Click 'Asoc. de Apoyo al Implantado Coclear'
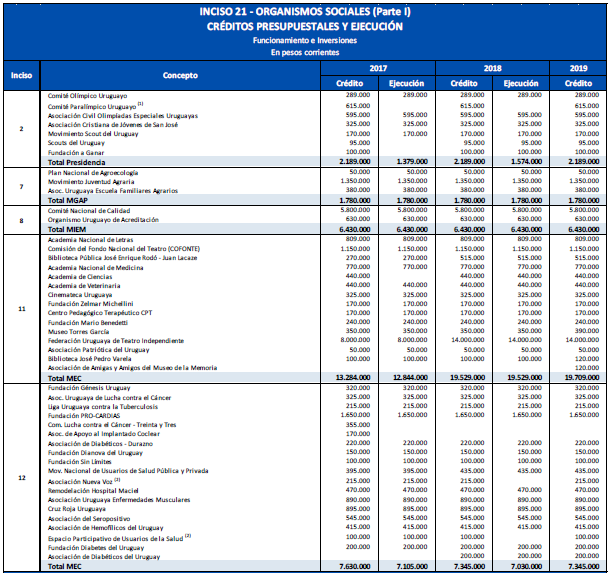Viewport: 612px width, 578px height. pyautogui.click(x=104, y=434)
